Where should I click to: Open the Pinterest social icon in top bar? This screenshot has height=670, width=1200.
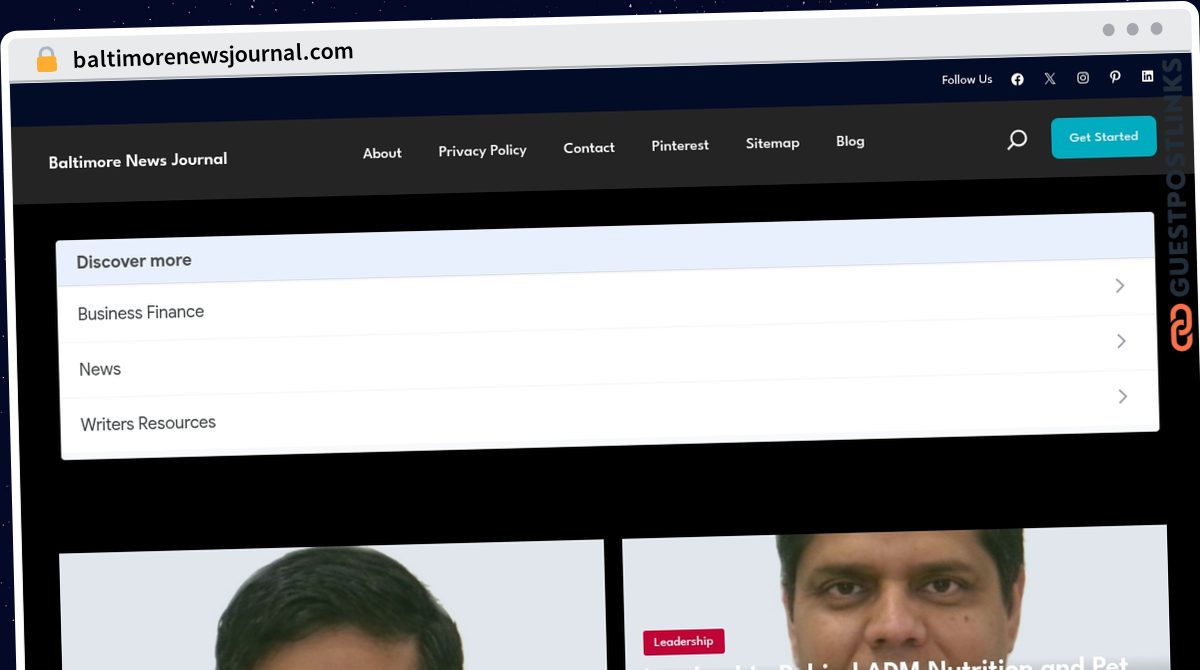[1115, 77]
